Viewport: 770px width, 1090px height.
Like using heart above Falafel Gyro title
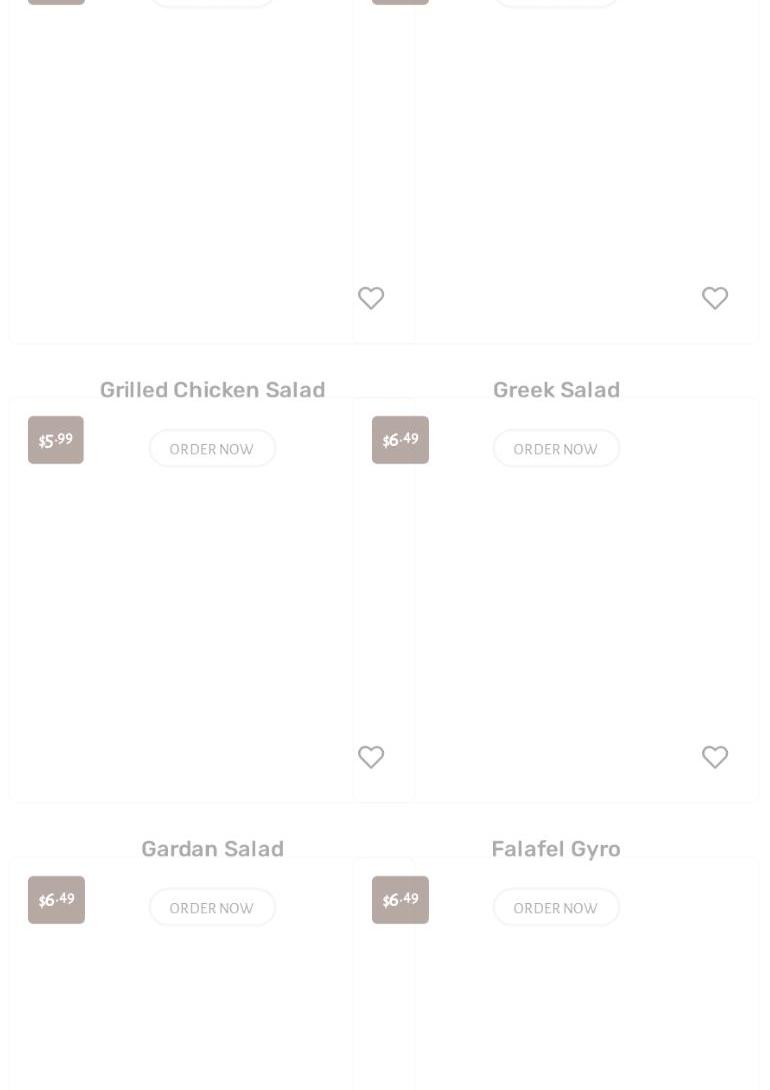pyautogui.click(x=714, y=756)
